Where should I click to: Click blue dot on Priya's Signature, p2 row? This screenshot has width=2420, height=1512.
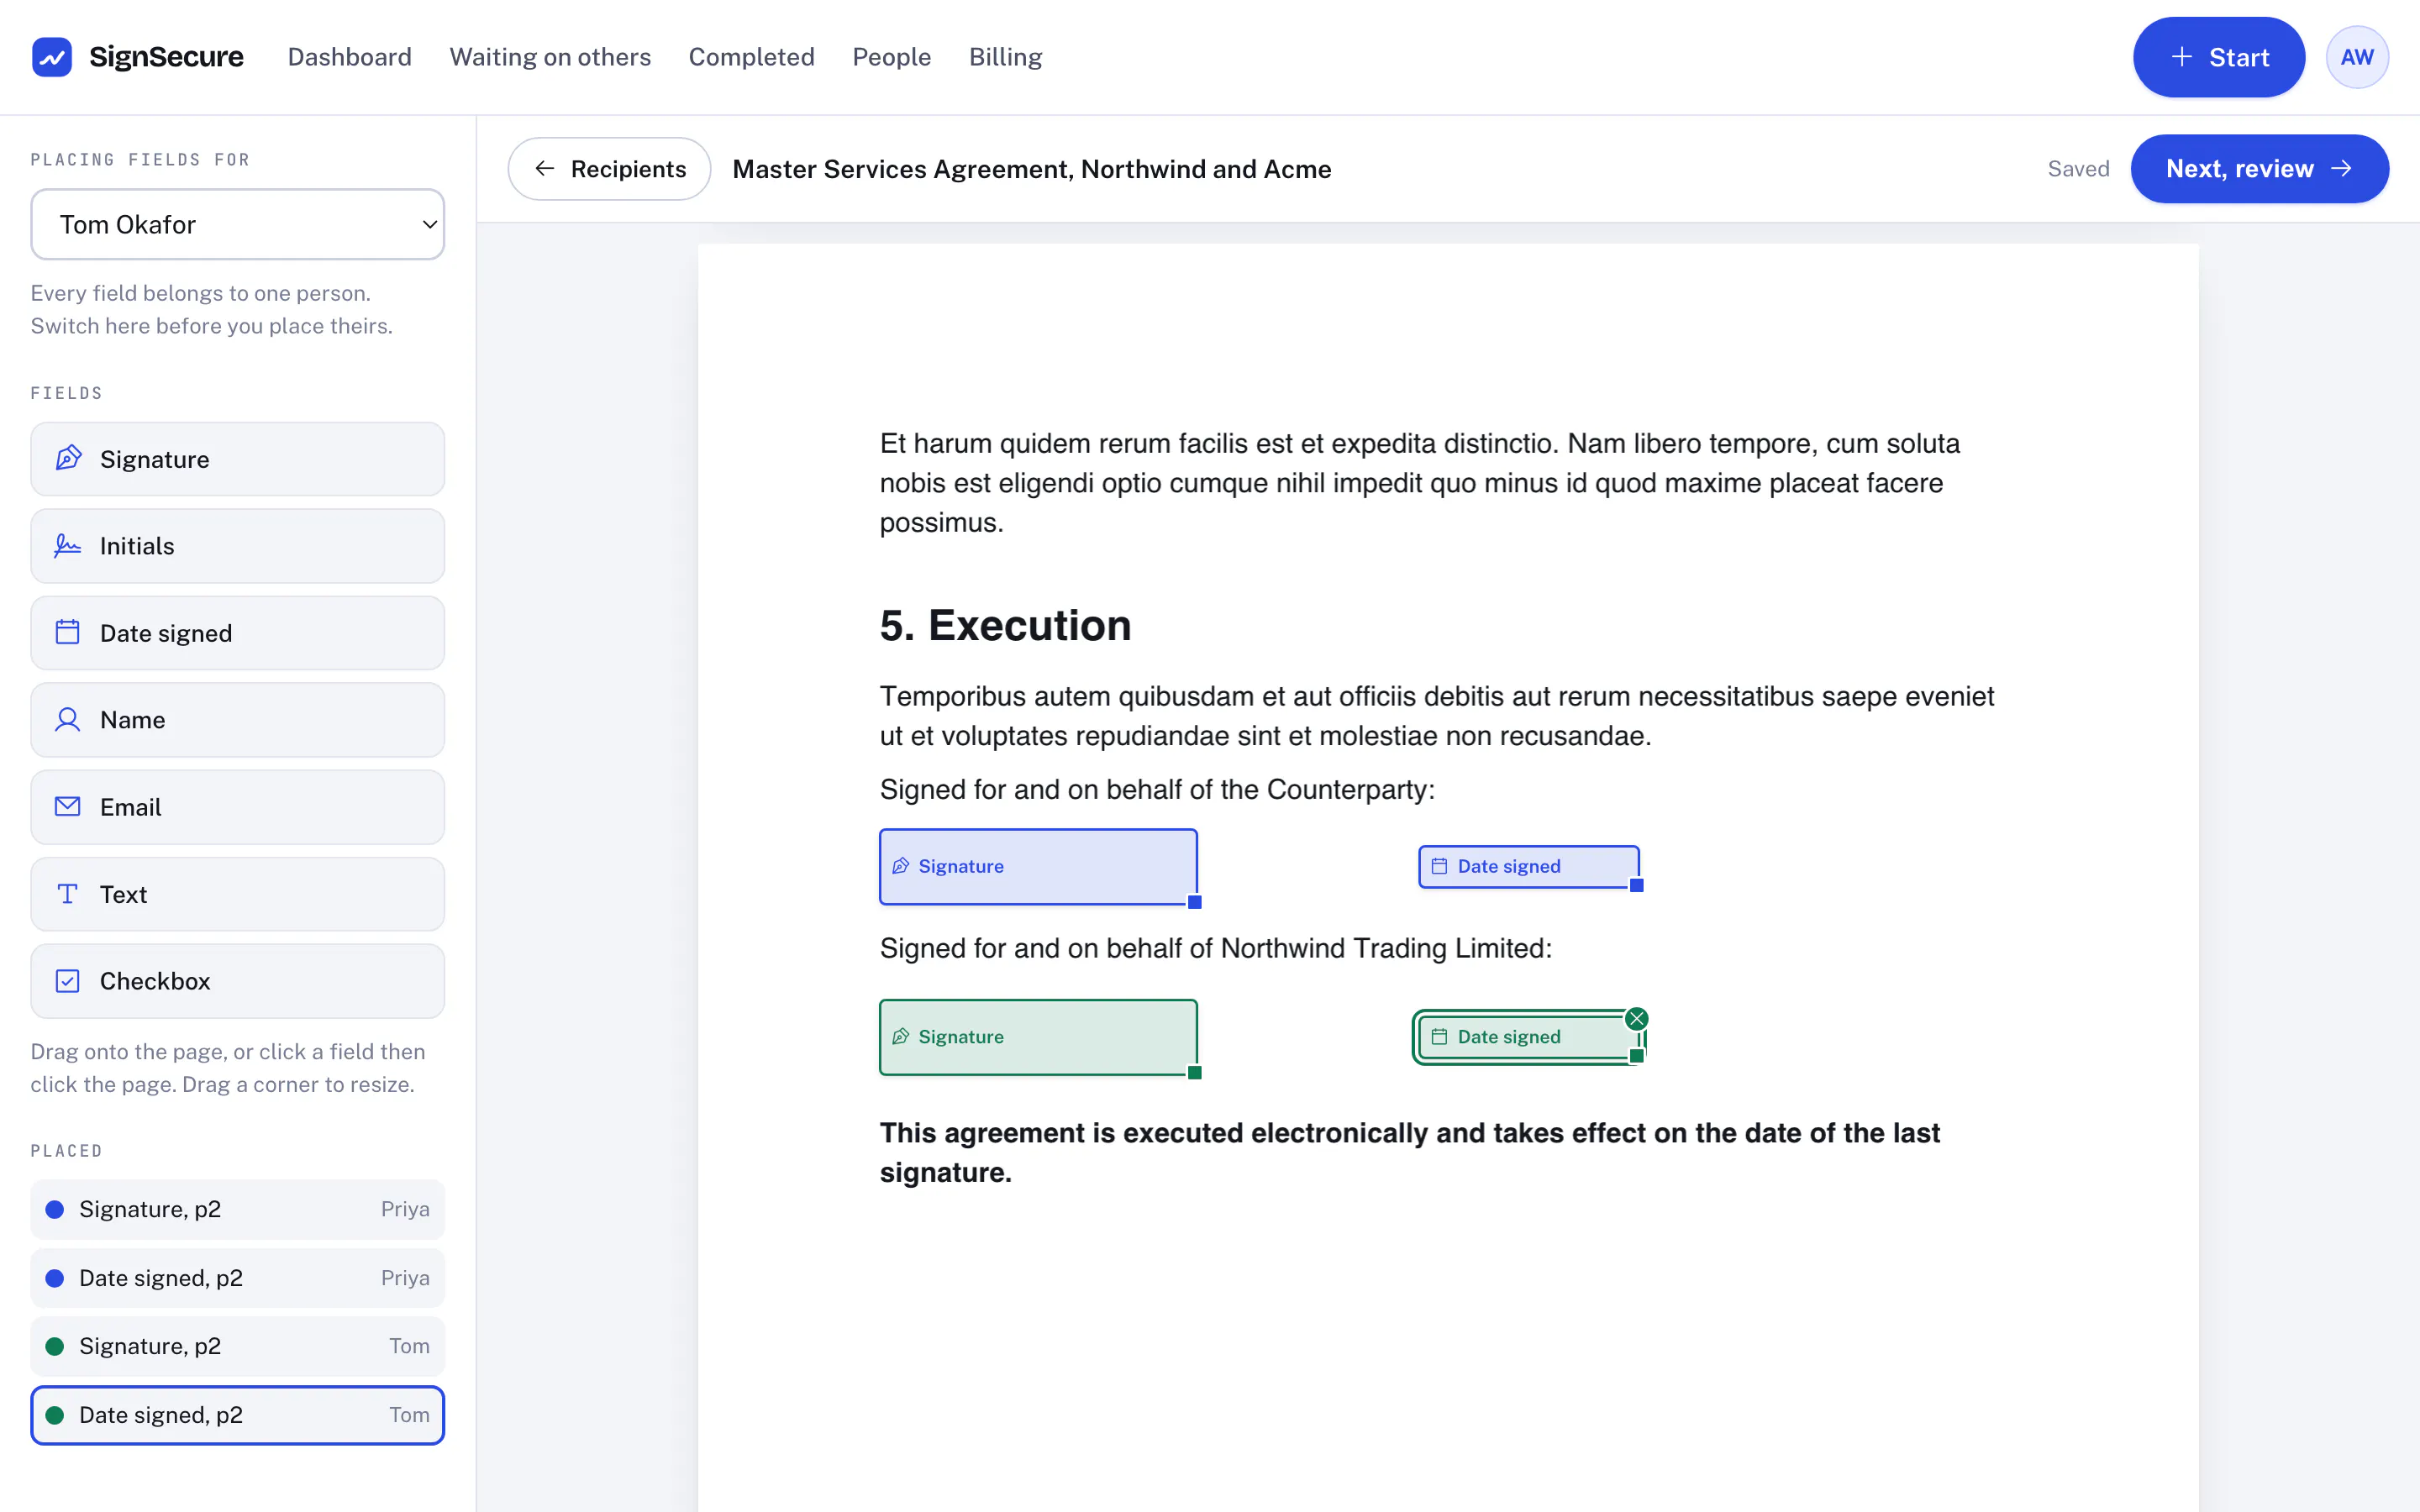pos(55,1209)
